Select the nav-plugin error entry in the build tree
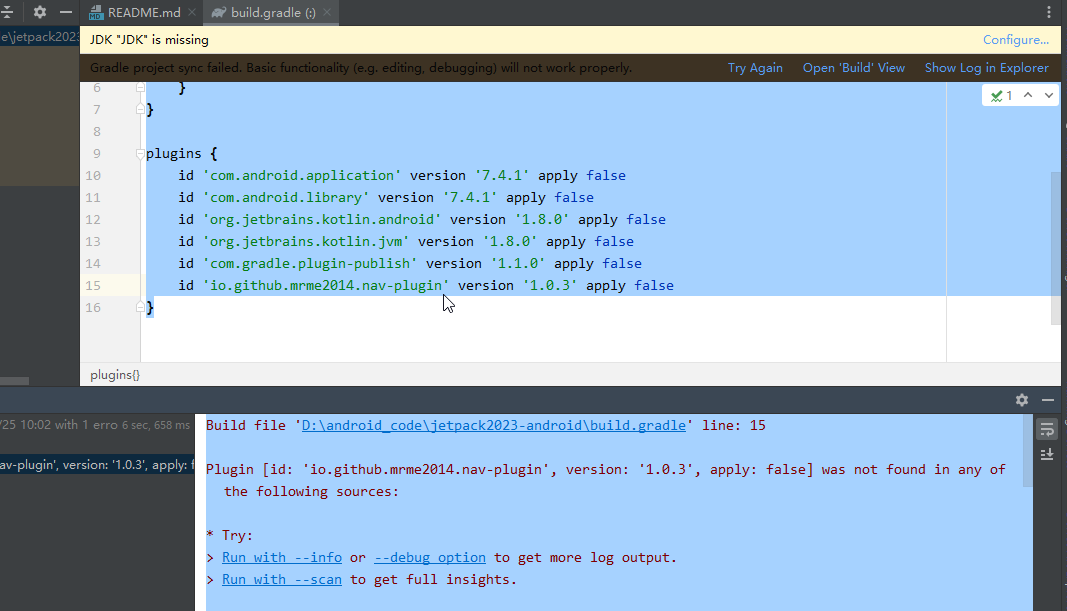 click(x=97, y=465)
